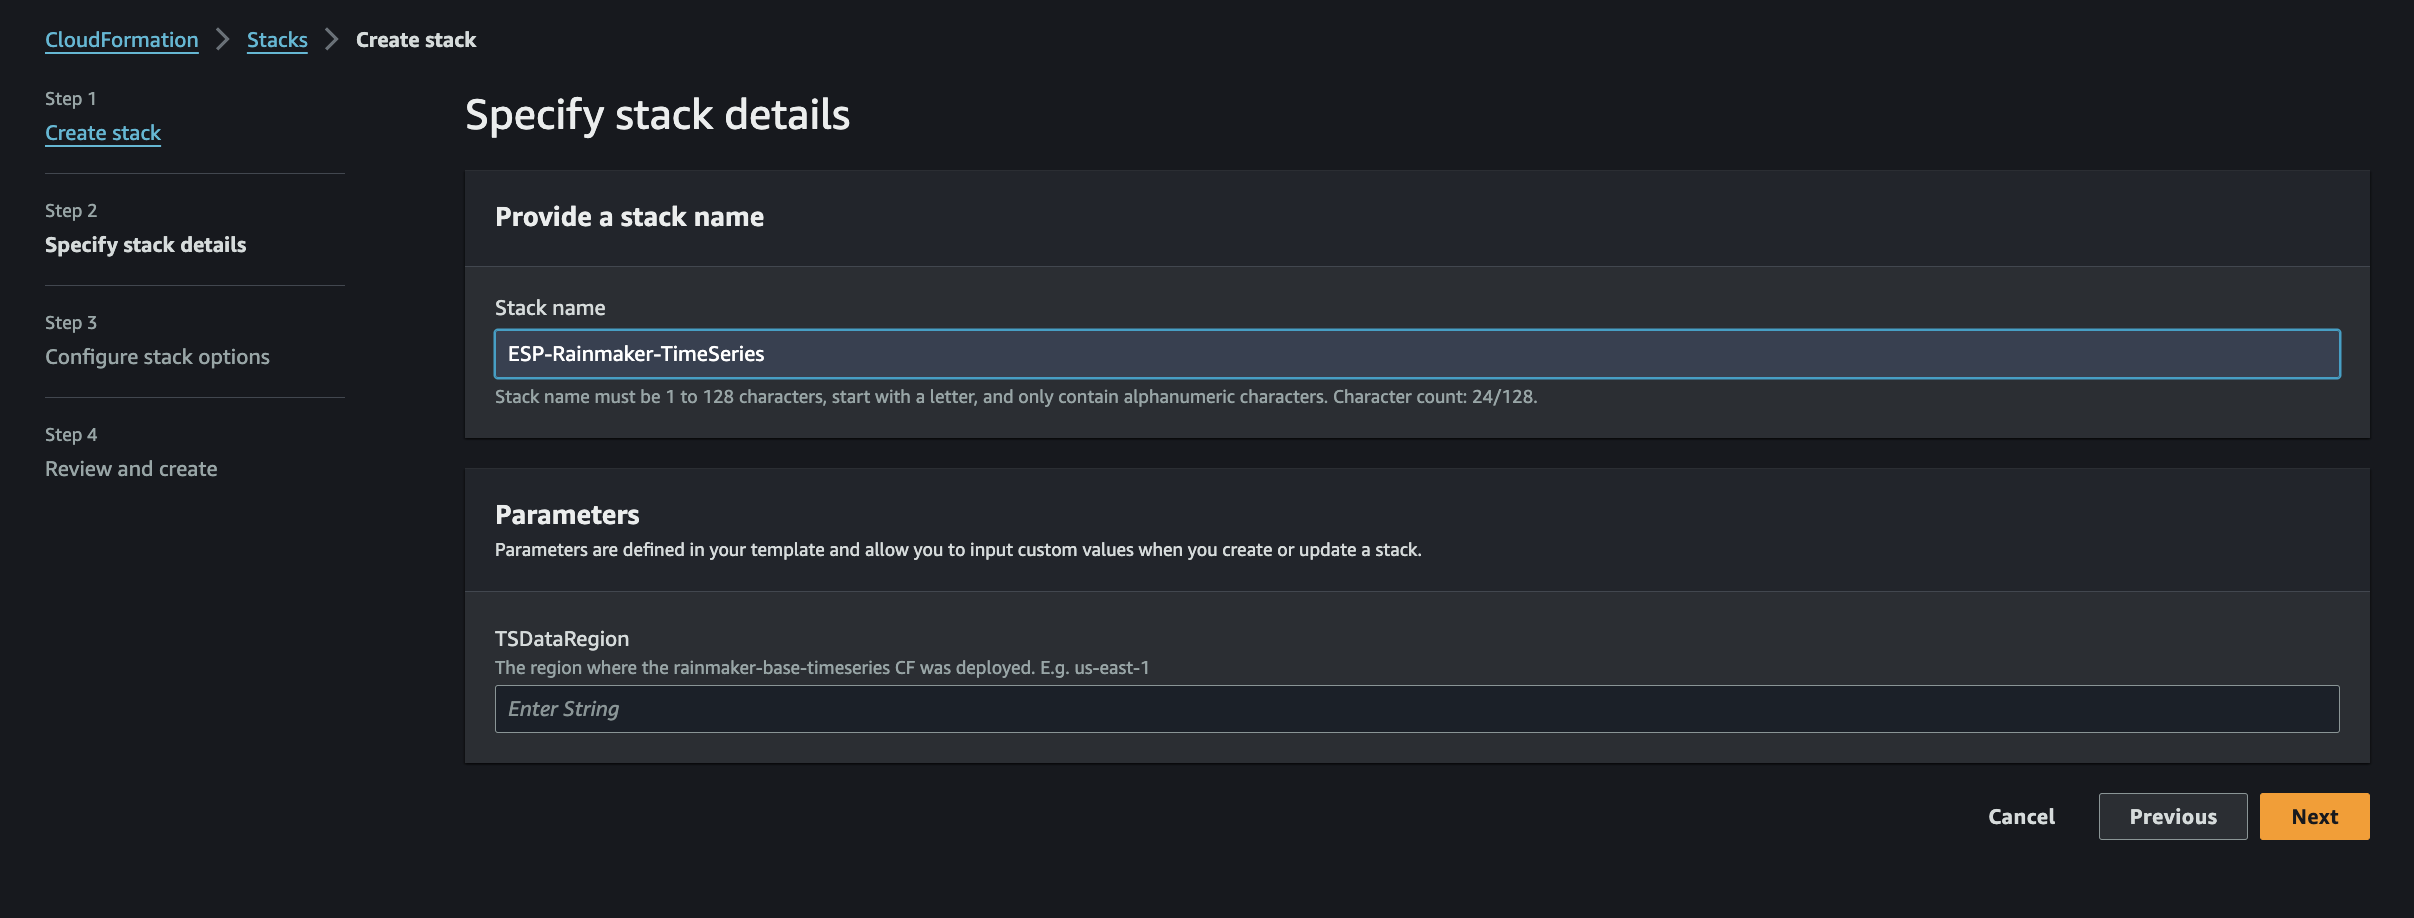2414x918 pixels.
Task: Cancel the stack creation
Action: pos(2021,817)
